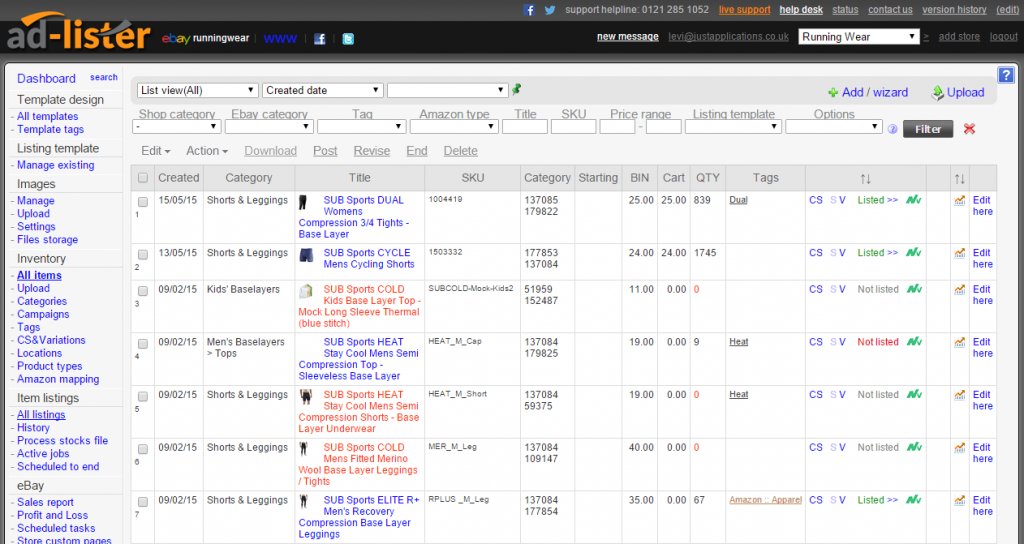Screen dimensions: 1024x544
Task: Tick checkbox for row 2 Cycling Shorts
Action: click(x=143, y=255)
